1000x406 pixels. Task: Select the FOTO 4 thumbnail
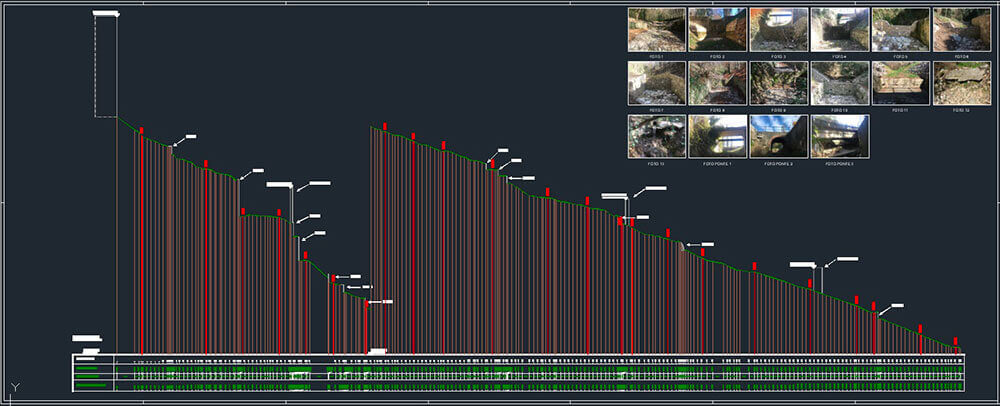click(x=839, y=30)
